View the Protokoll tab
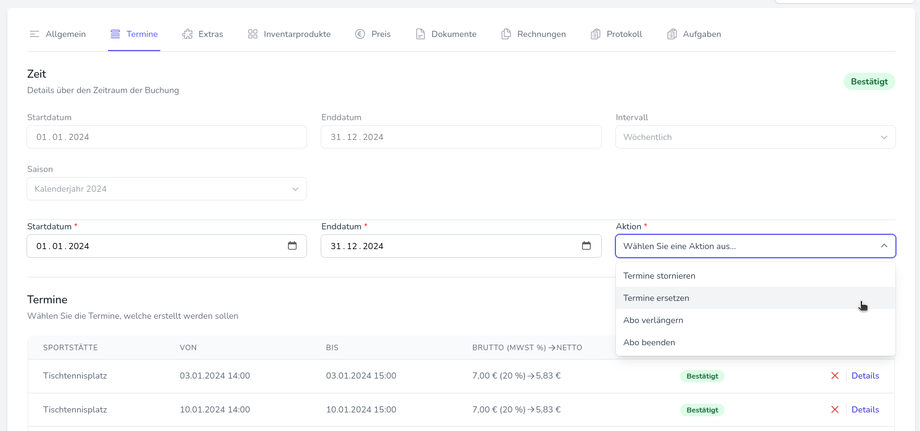The height and width of the screenshot is (431, 920). (616, 34)
